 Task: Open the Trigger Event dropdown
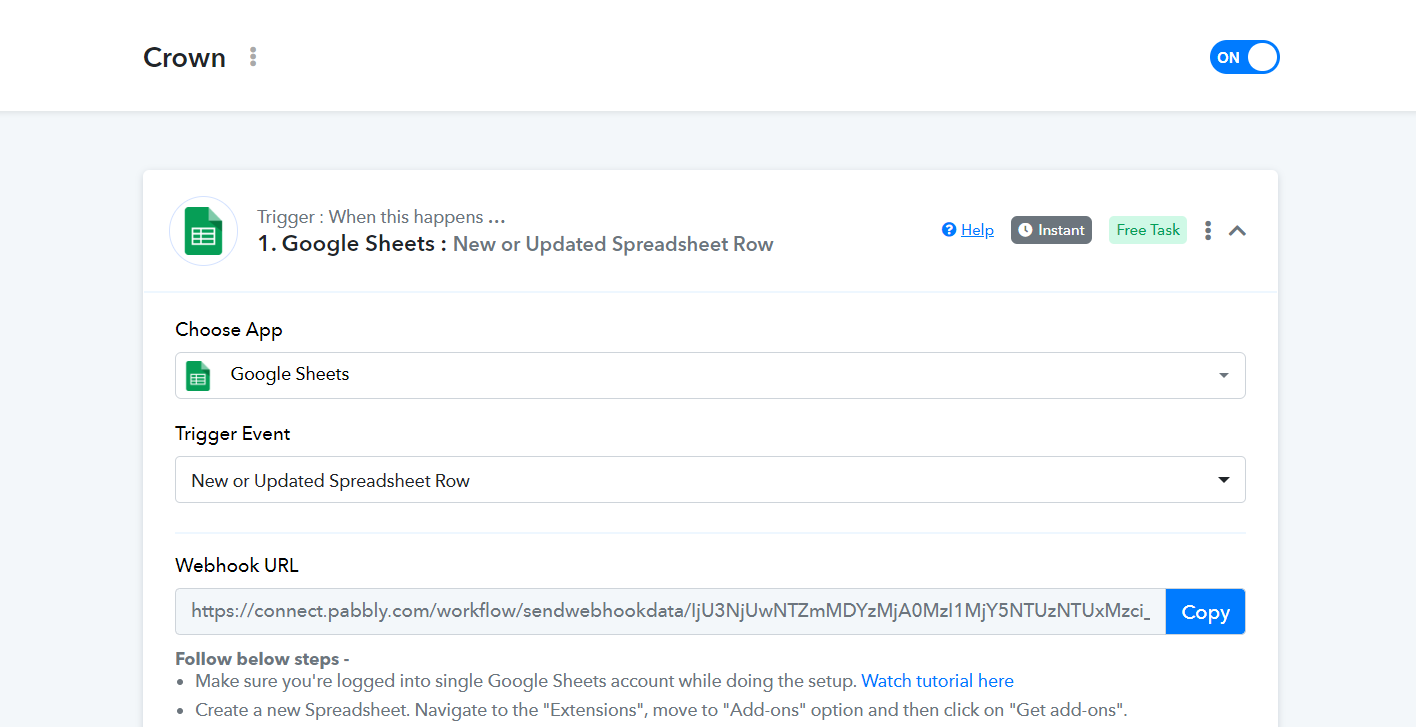point(710,480)
